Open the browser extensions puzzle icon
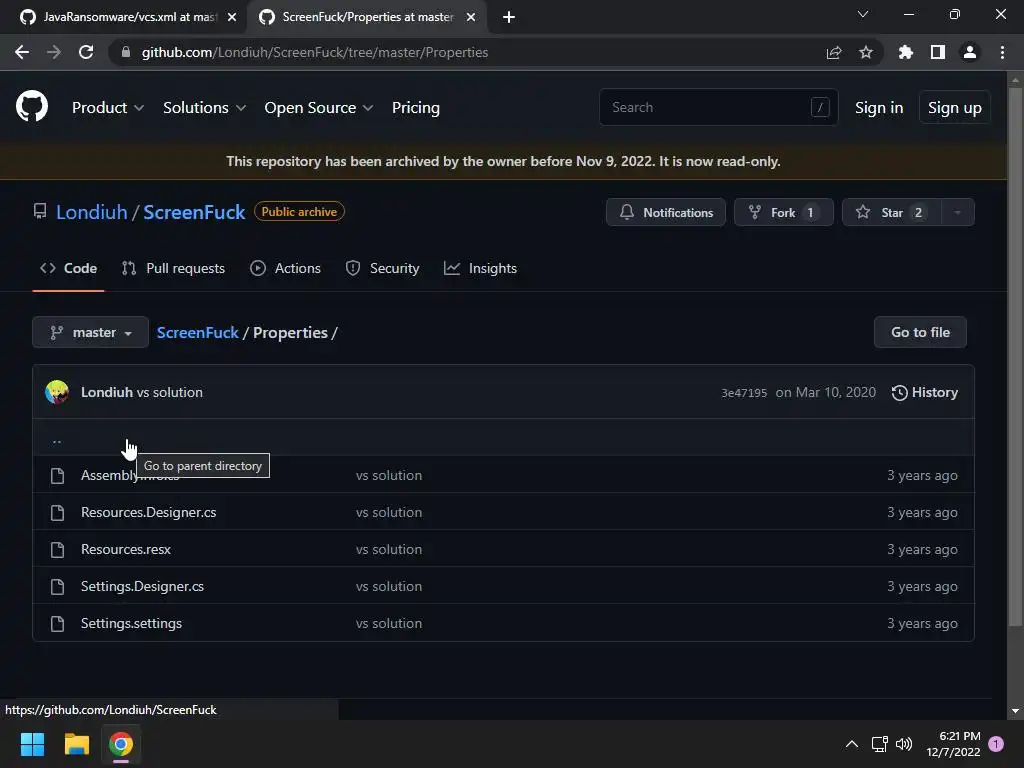This screenshot has width=1024, height=768. pos(905,52)
